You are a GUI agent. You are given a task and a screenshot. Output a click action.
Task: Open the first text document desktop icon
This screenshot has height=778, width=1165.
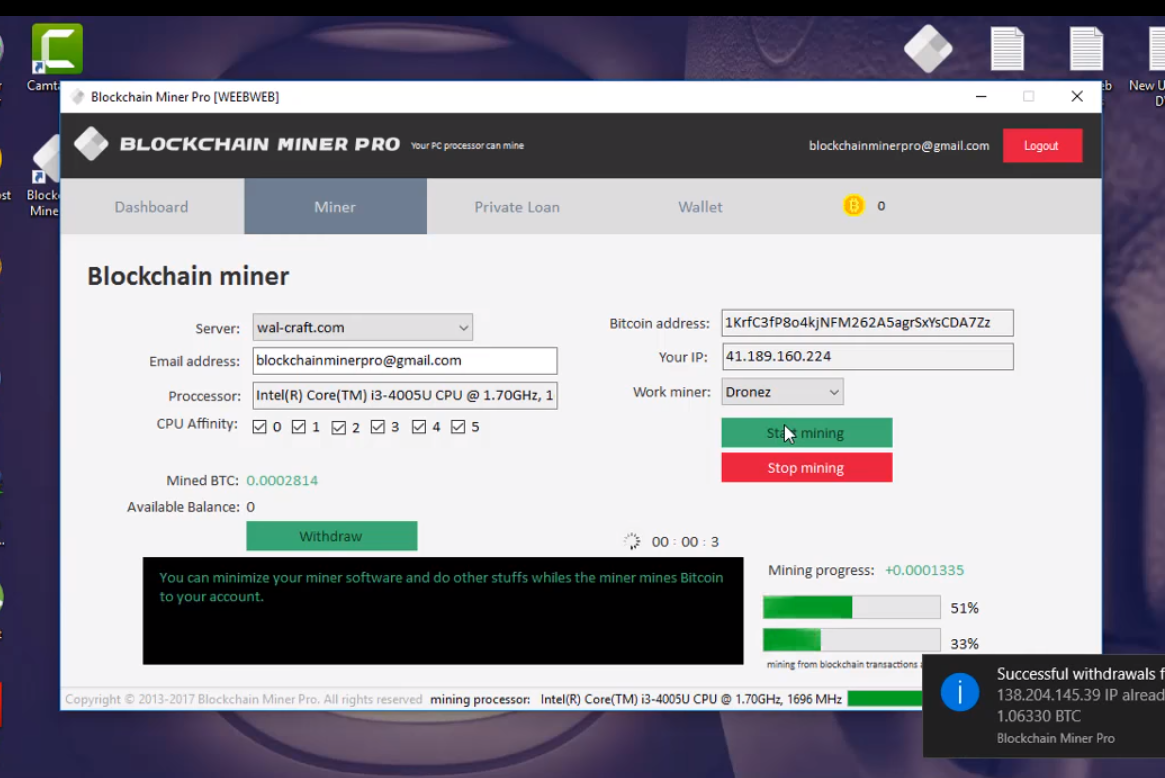pos(1007,48)
